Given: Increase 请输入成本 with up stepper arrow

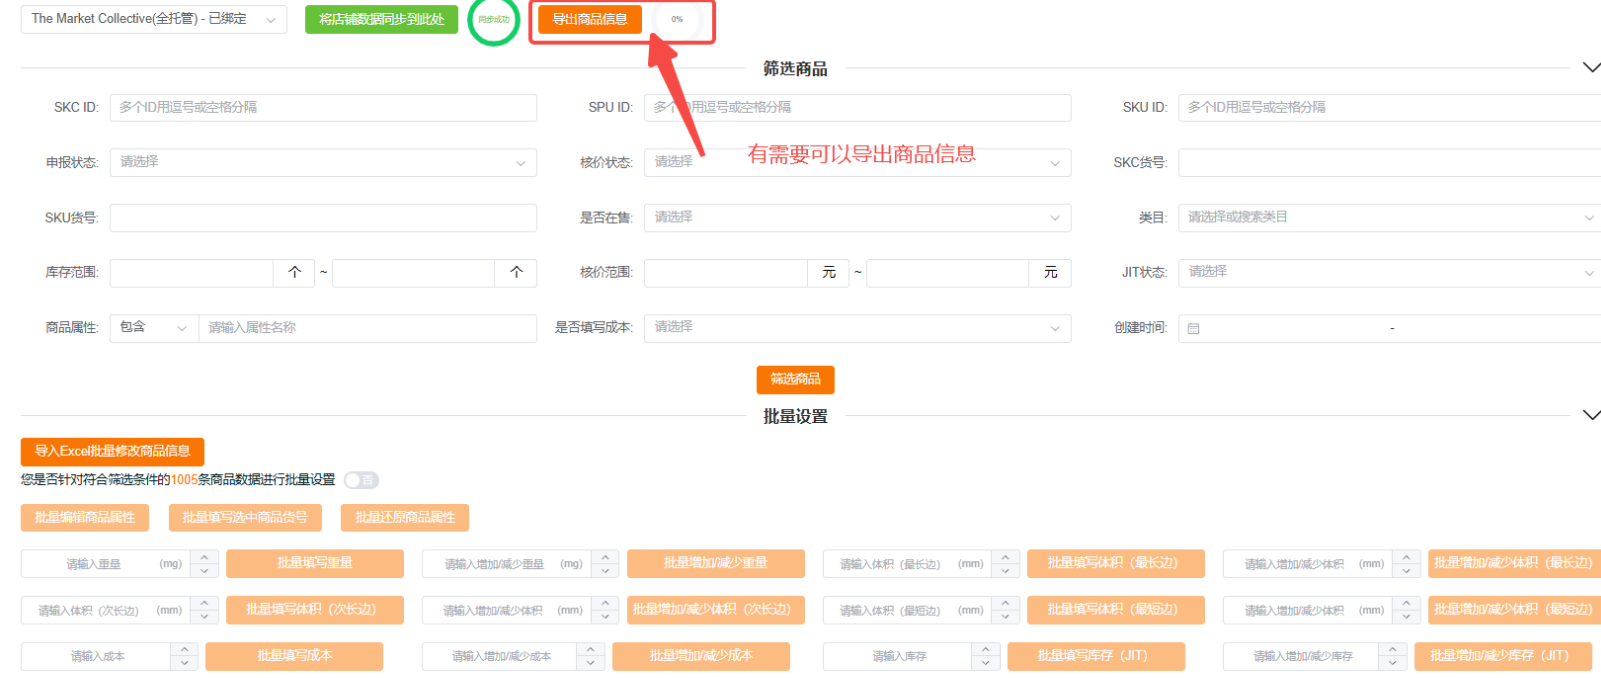Looking at the screenshot, I should coord(184,650).
